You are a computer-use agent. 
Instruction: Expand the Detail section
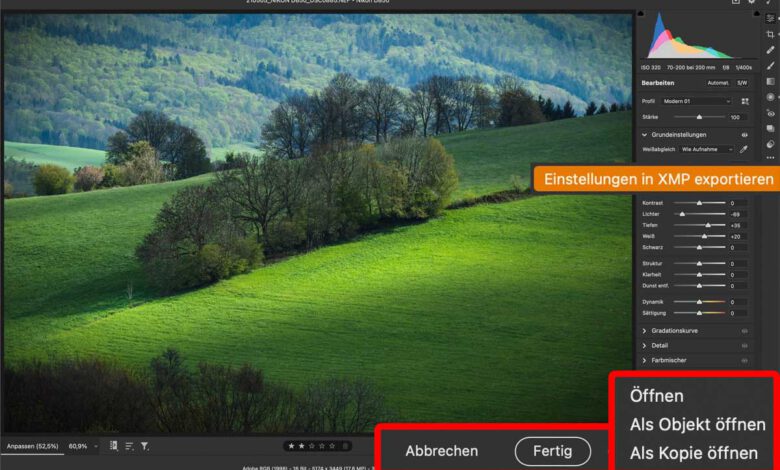tap(644, 346)
